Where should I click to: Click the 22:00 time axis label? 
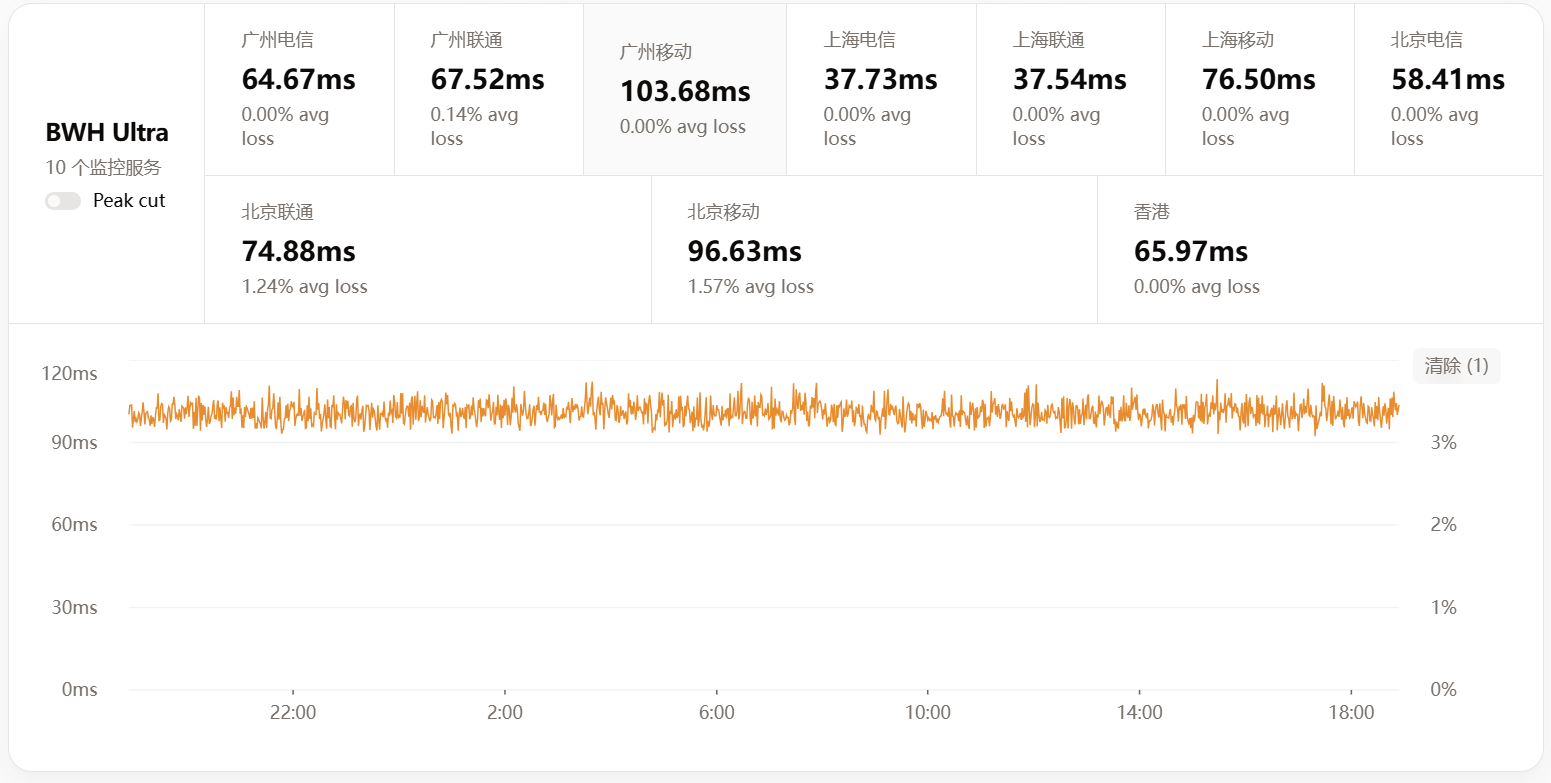(293, 713)
